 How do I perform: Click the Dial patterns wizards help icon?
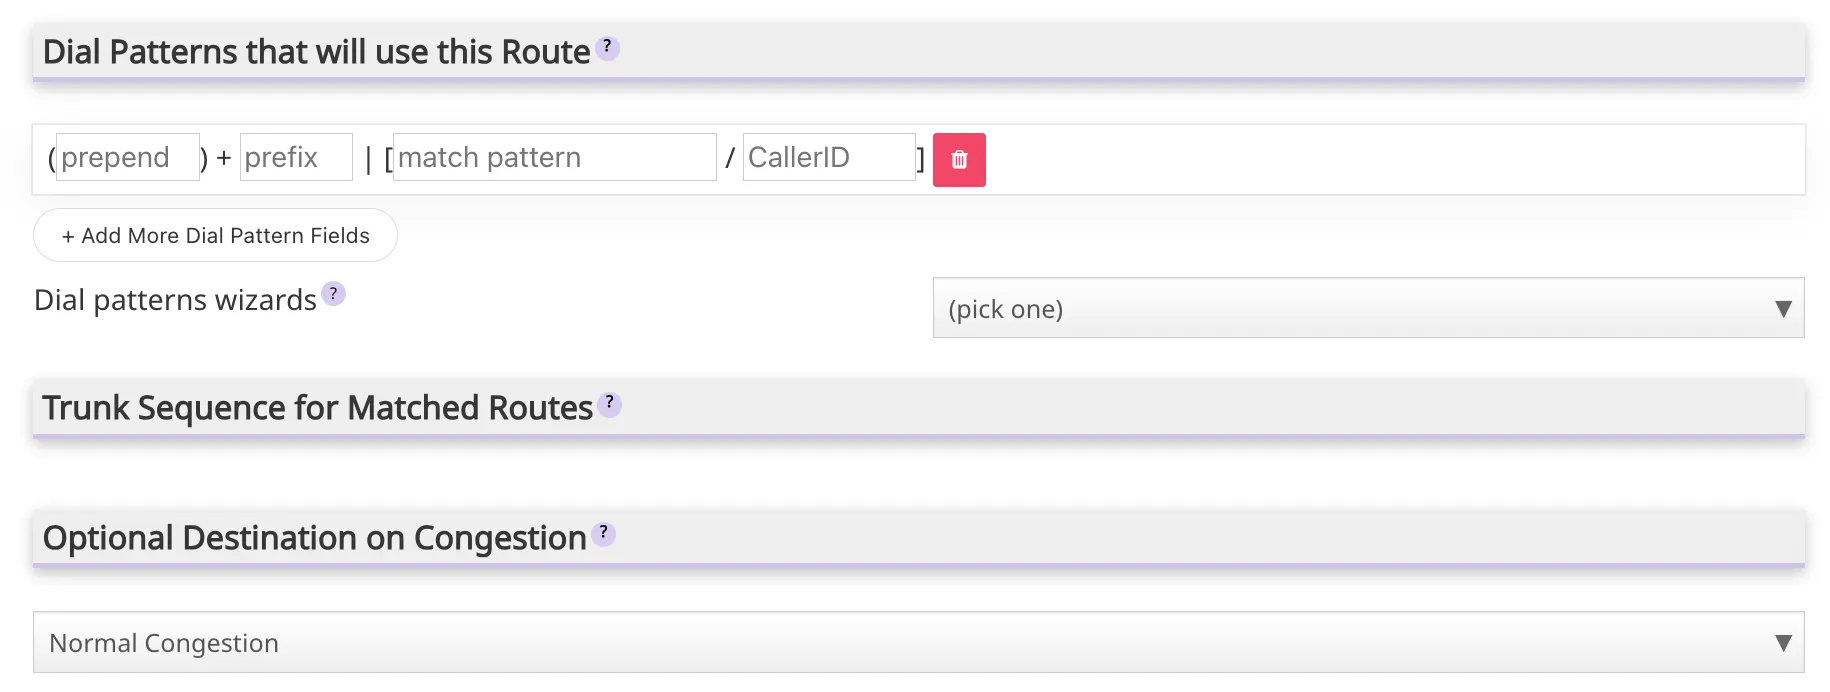[x=333, y=294]
